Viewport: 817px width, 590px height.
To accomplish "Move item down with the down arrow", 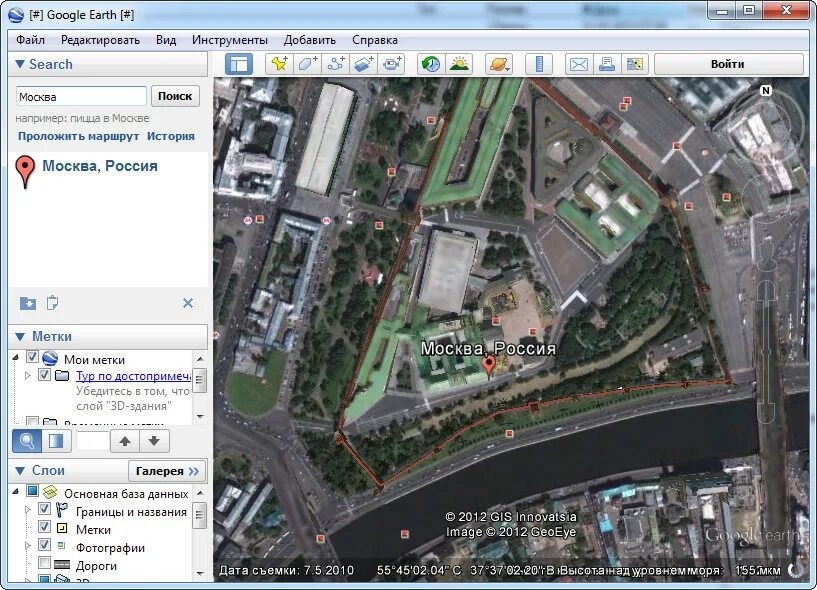I will pos(154,441).
